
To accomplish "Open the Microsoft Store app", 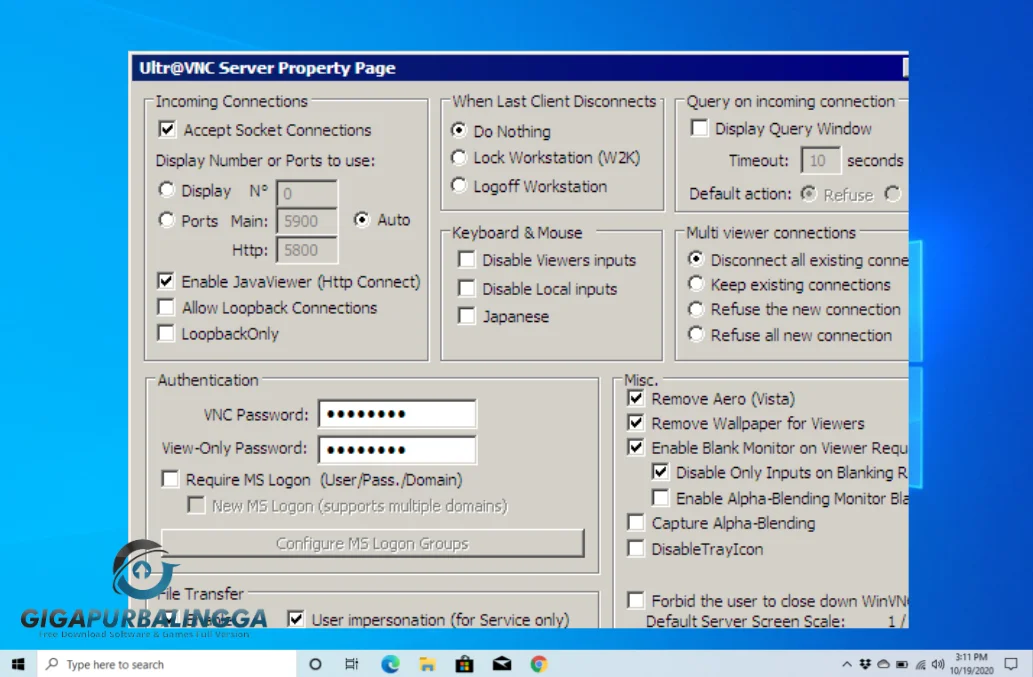I will click(x=464, y=663).
